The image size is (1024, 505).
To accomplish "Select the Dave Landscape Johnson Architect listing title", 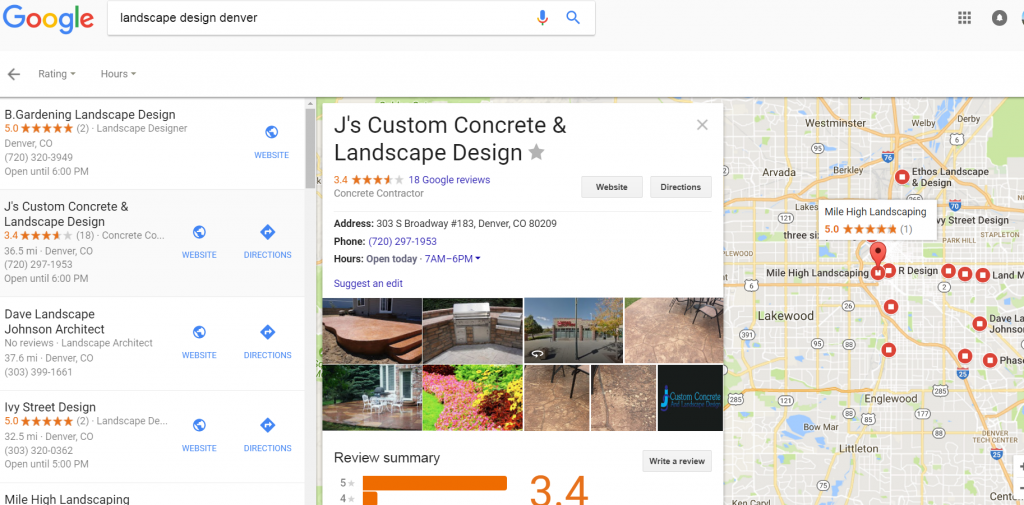I will pos(55,321).
